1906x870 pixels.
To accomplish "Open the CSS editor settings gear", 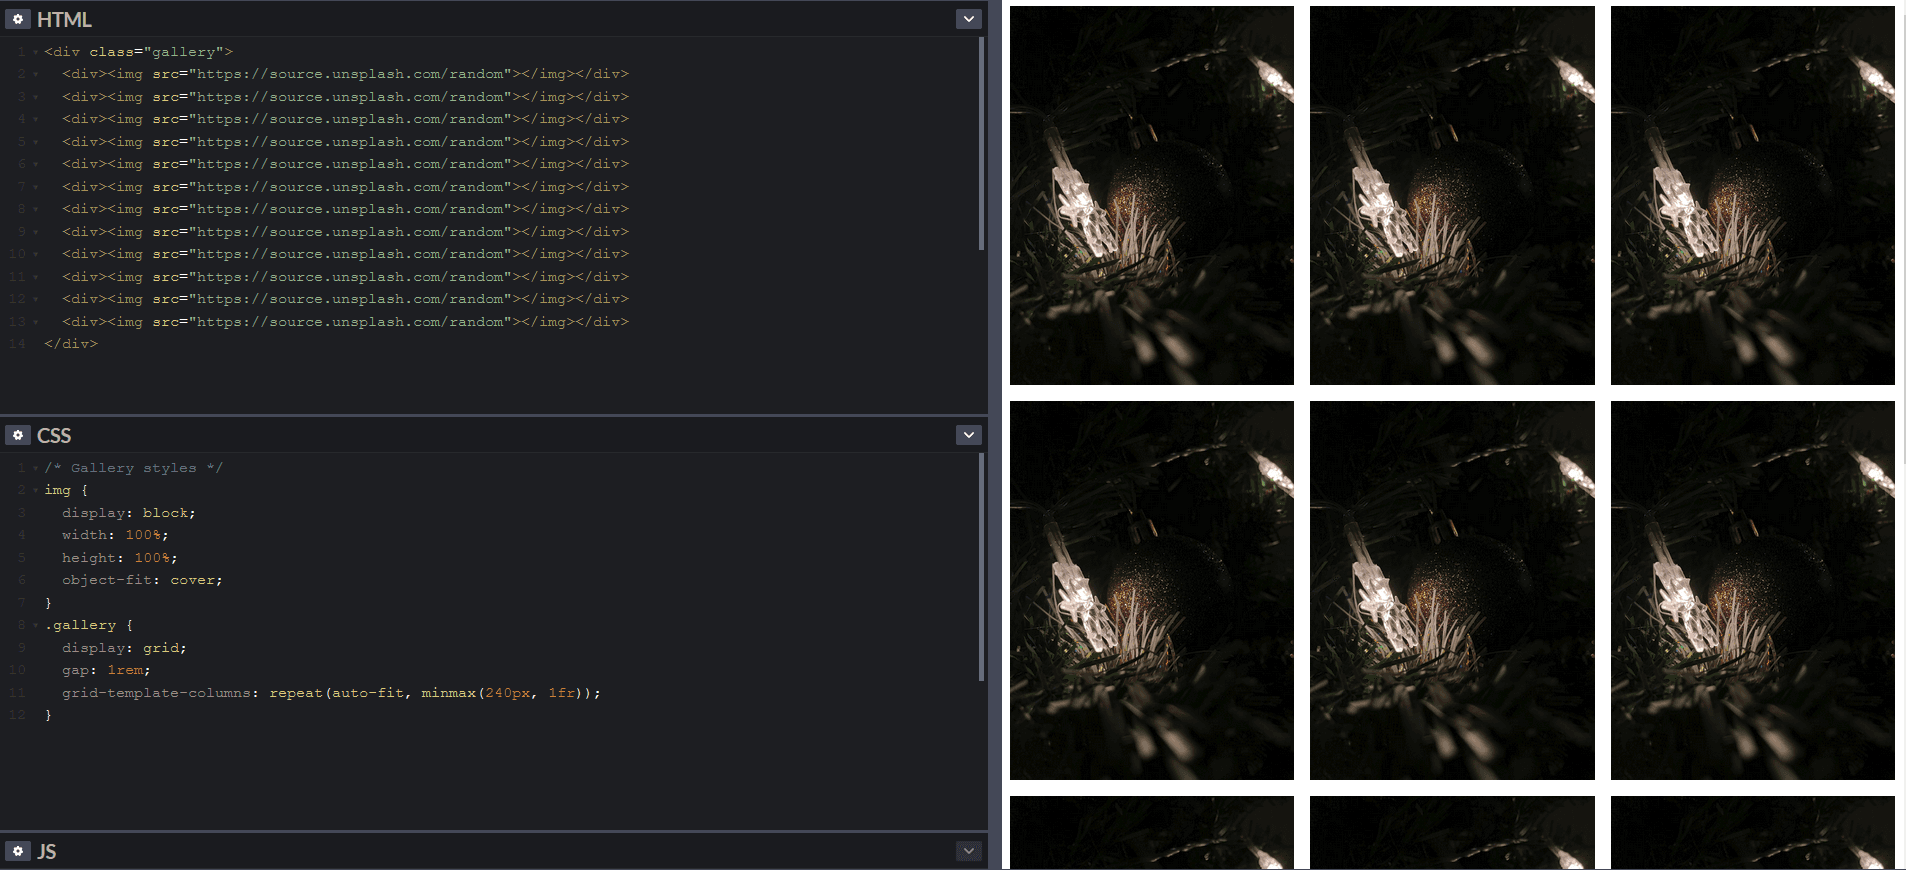I will tap(18, 435).
